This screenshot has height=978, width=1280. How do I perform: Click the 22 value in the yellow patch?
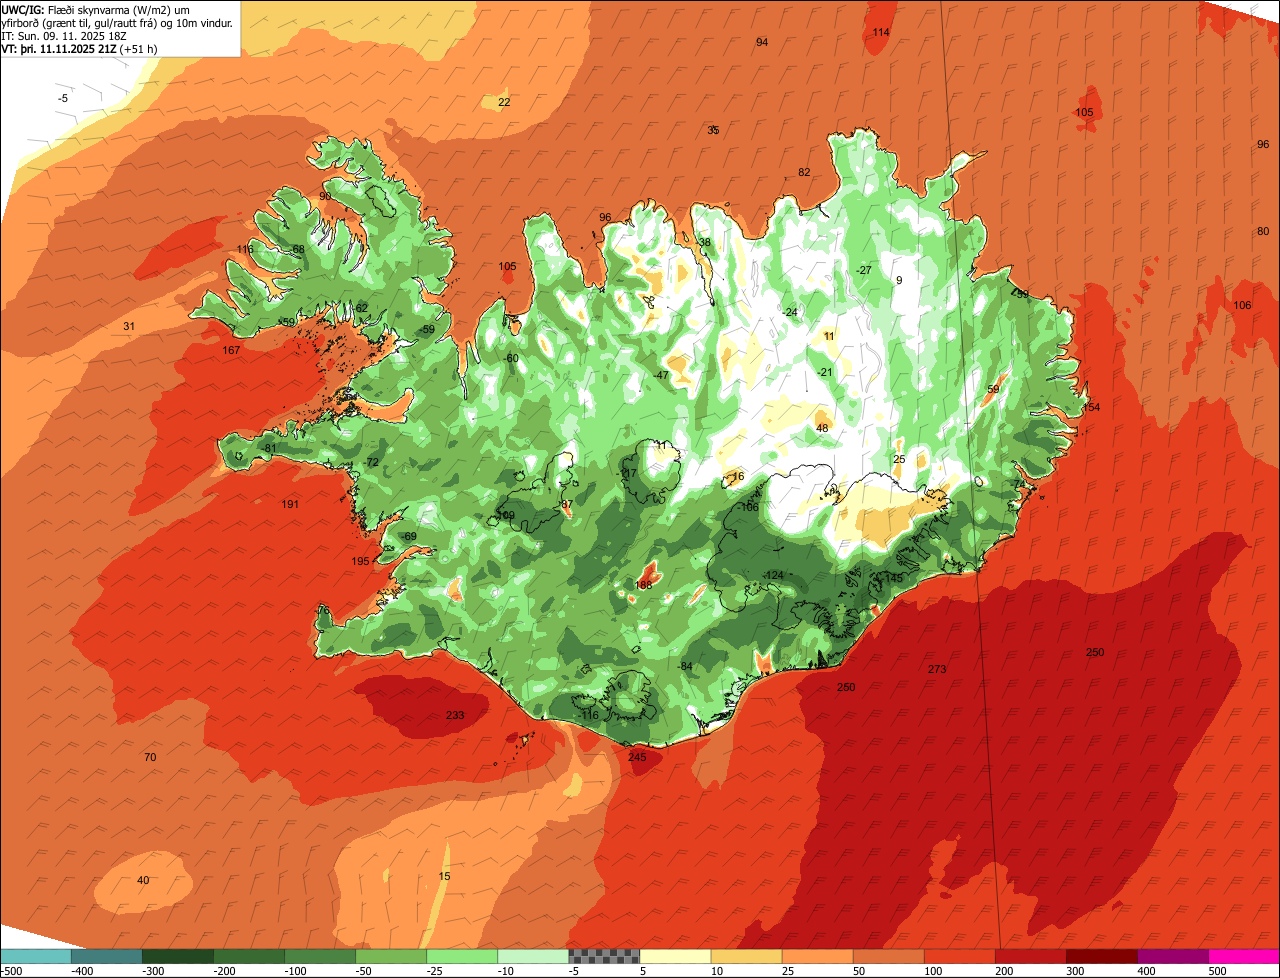(504, 102)
